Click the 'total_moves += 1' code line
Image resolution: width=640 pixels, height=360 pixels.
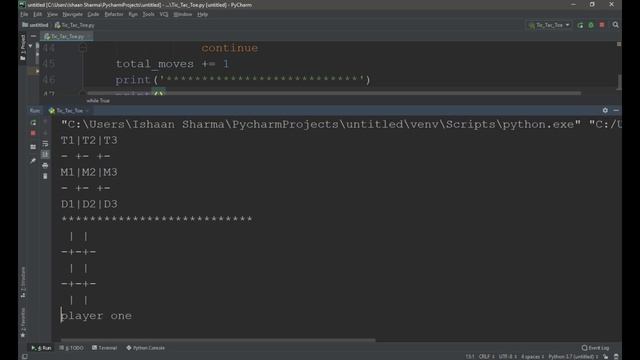172,64
